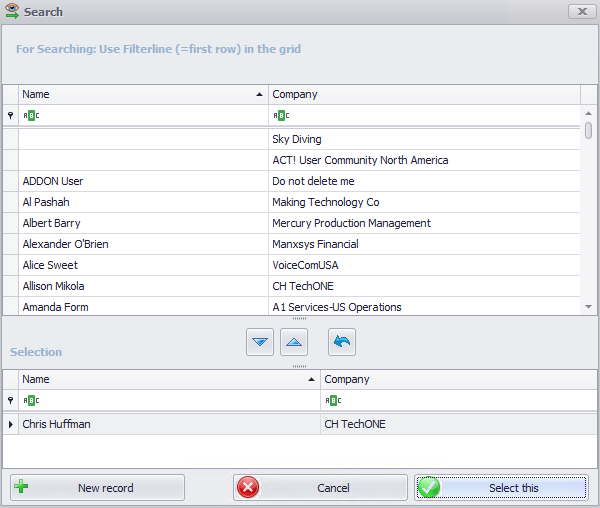The image size is (600, 508).
Task: Close the Search dialog
Action: pos(582,11)
